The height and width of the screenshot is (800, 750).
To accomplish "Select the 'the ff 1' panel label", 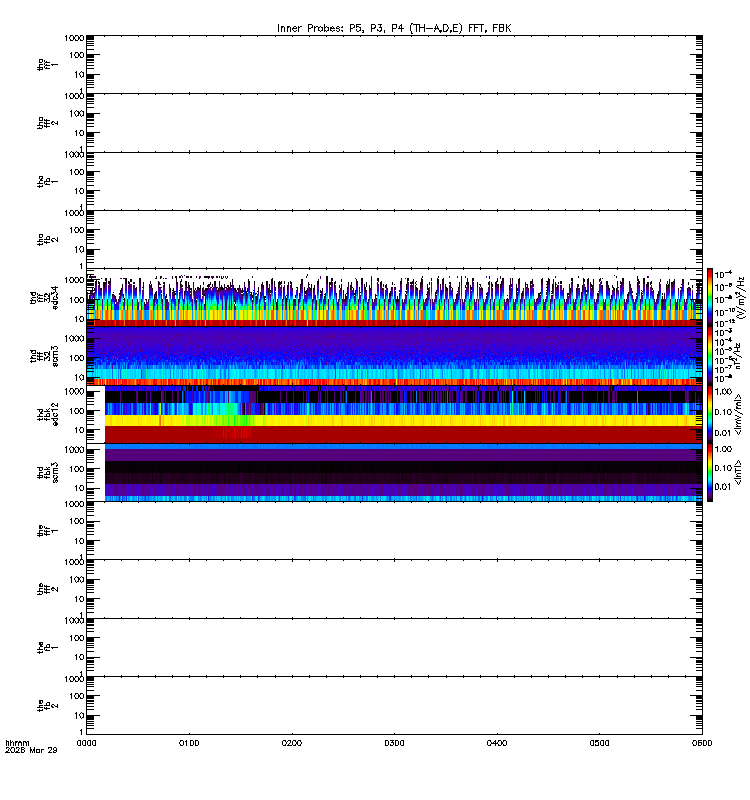I will pos(47,531).
